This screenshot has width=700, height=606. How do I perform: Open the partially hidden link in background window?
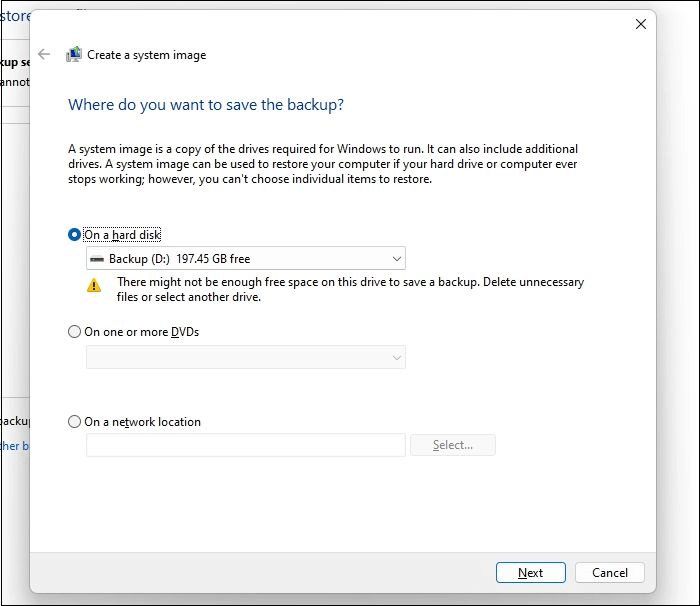14,446
